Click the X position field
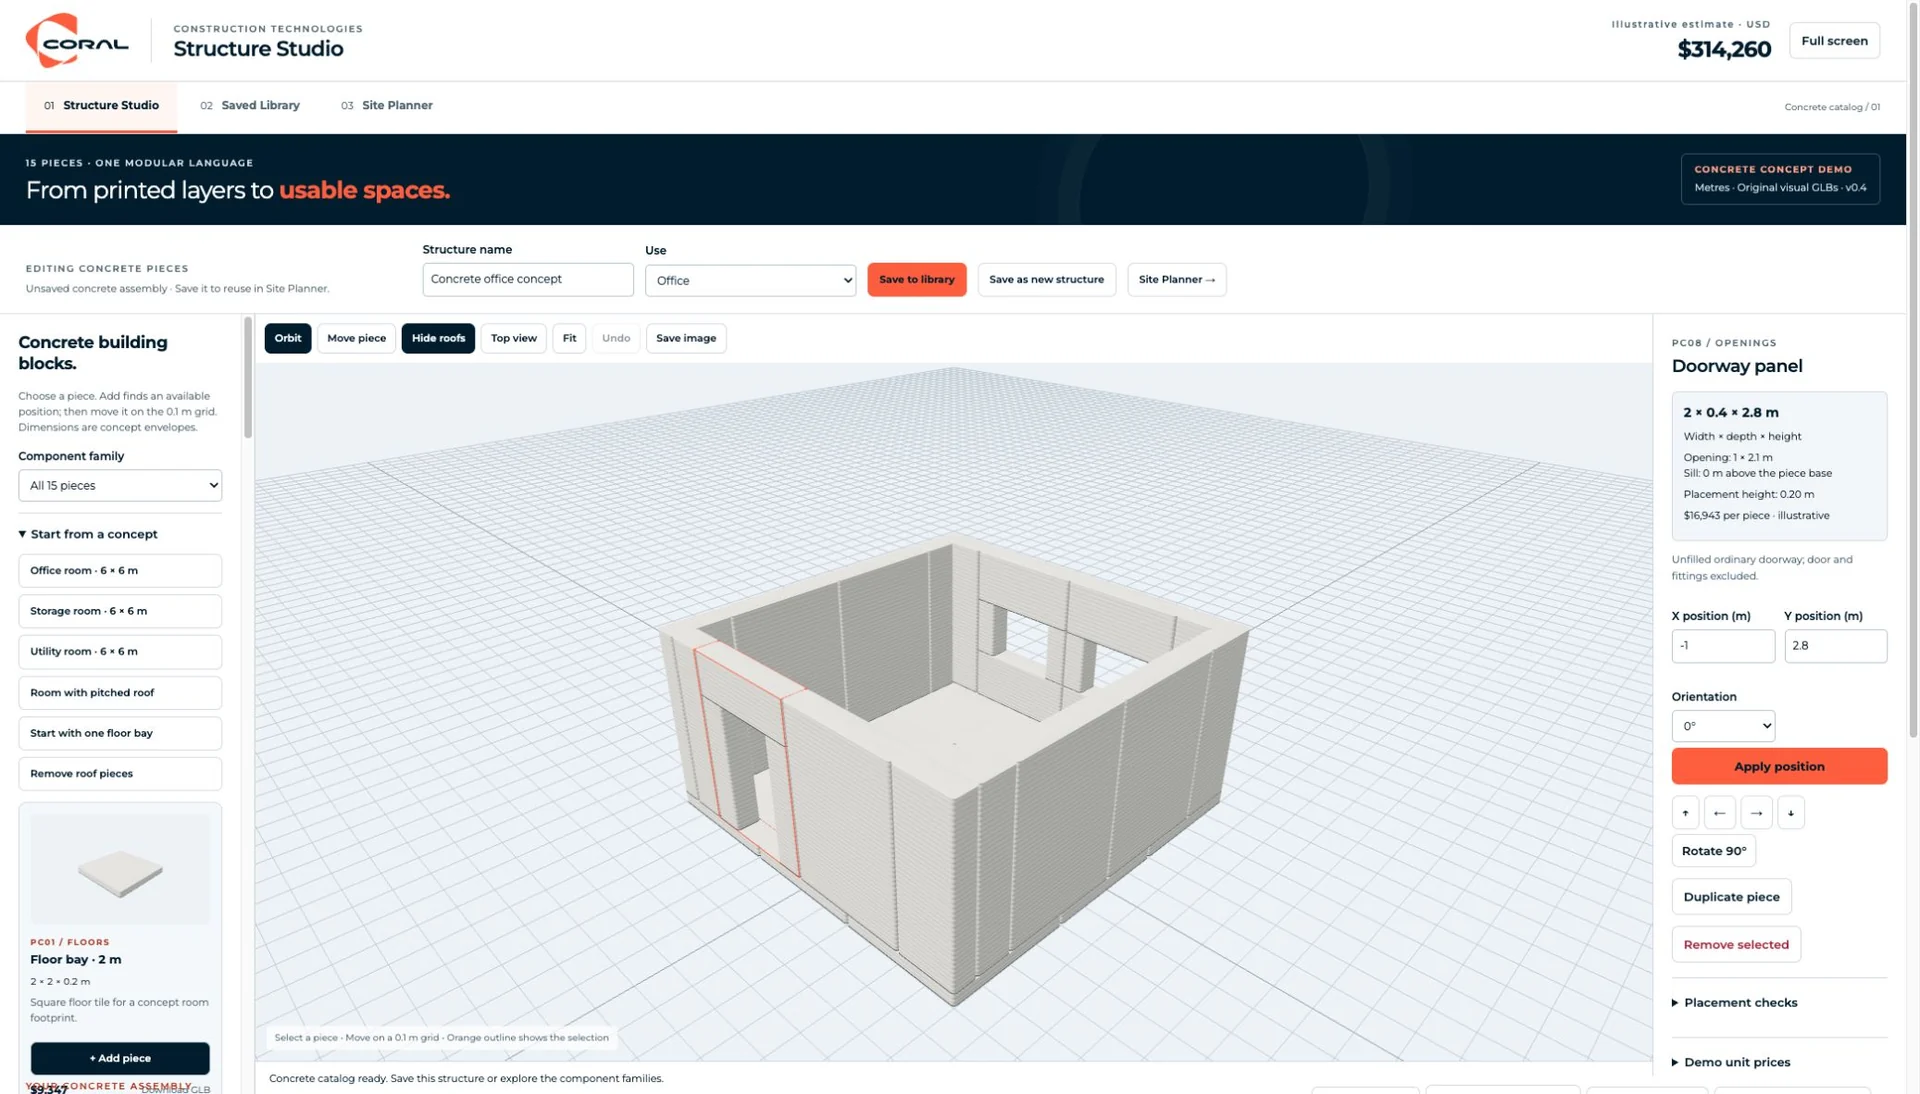1920x1094 pixels. [x=1723, y=646]
